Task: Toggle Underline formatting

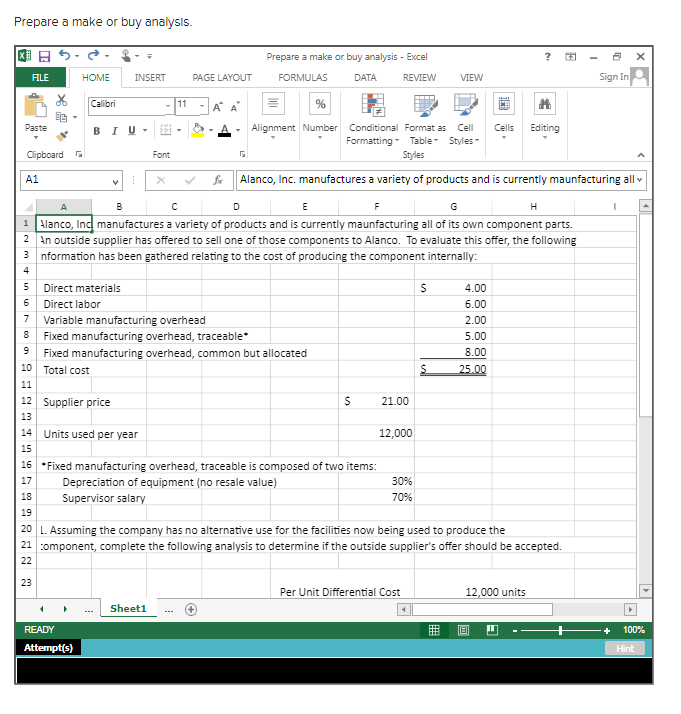Action: click(x=132, y=131)
